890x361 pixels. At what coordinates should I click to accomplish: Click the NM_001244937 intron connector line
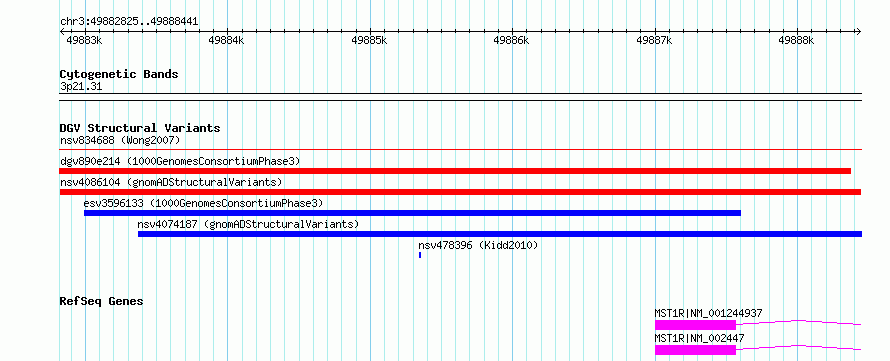799,322
